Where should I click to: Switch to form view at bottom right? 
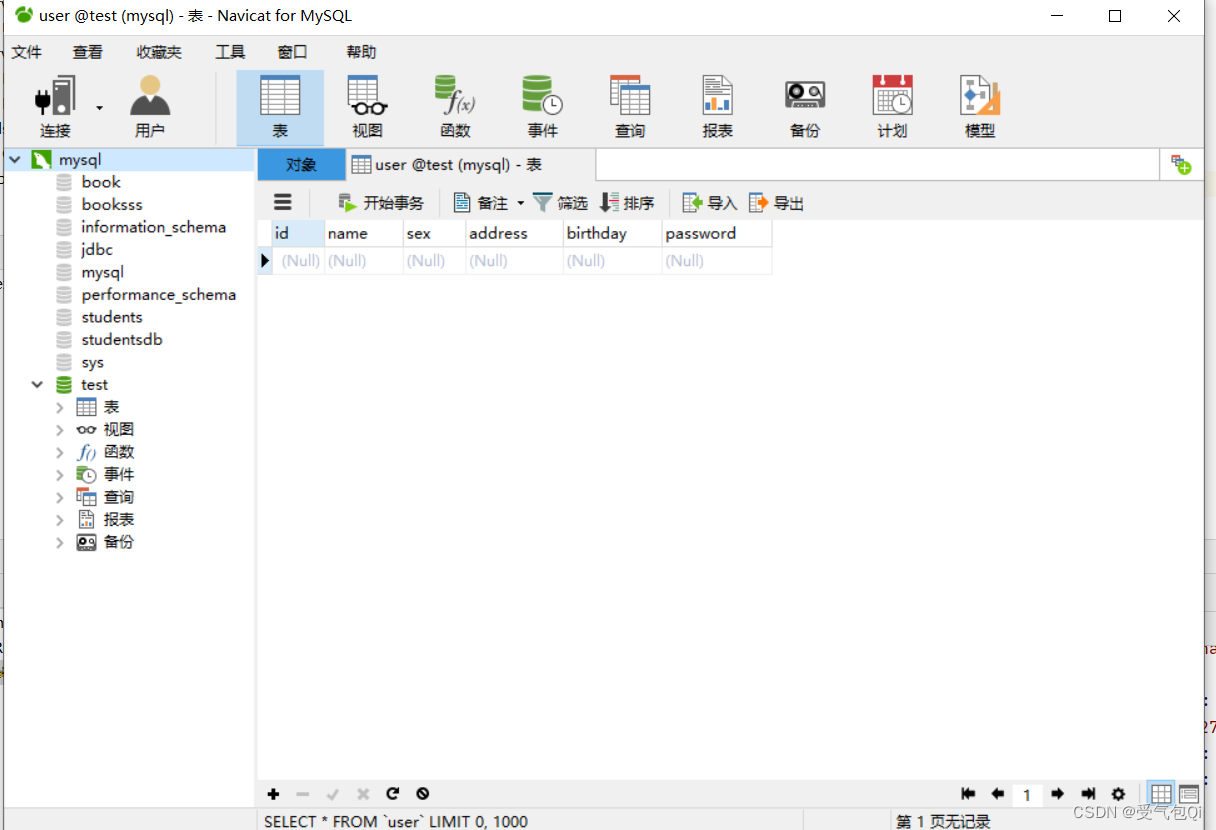[x=1189, y=793]
